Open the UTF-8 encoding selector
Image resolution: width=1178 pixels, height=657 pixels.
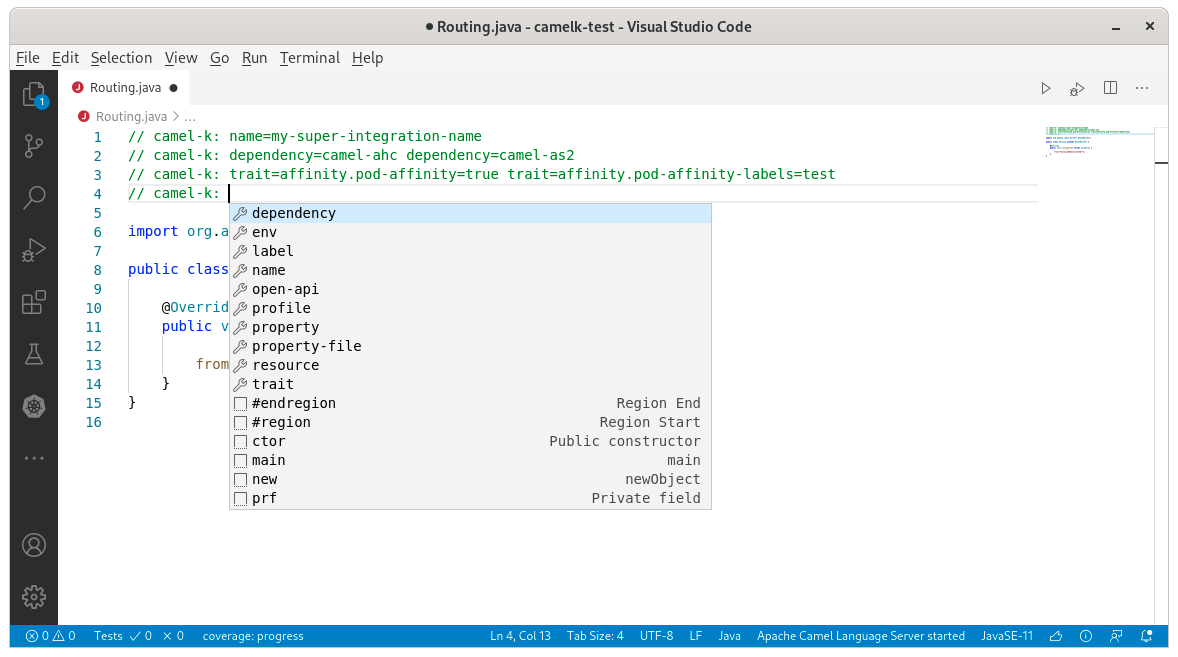pyautogui.click(x=656, y=636)
